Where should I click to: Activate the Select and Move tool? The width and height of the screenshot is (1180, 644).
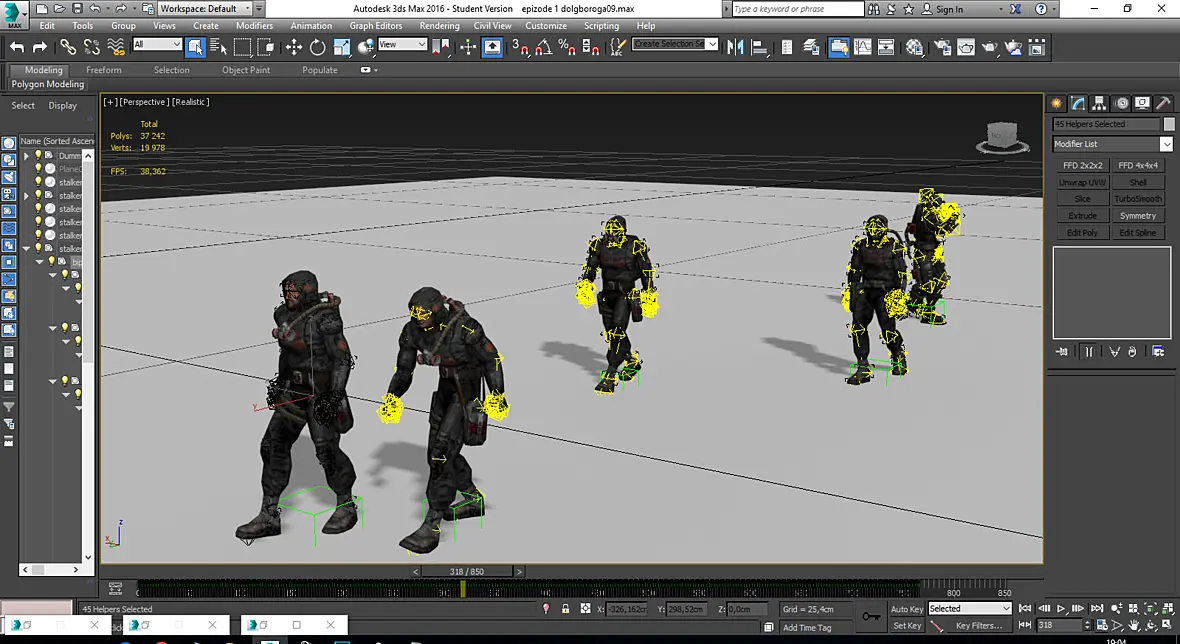pyautogui.click(x=293, y=47)
